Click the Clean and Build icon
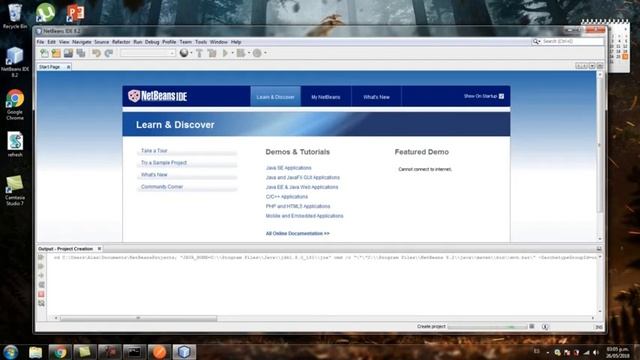The width and height of the screenshot is (640, 360). 212,53
